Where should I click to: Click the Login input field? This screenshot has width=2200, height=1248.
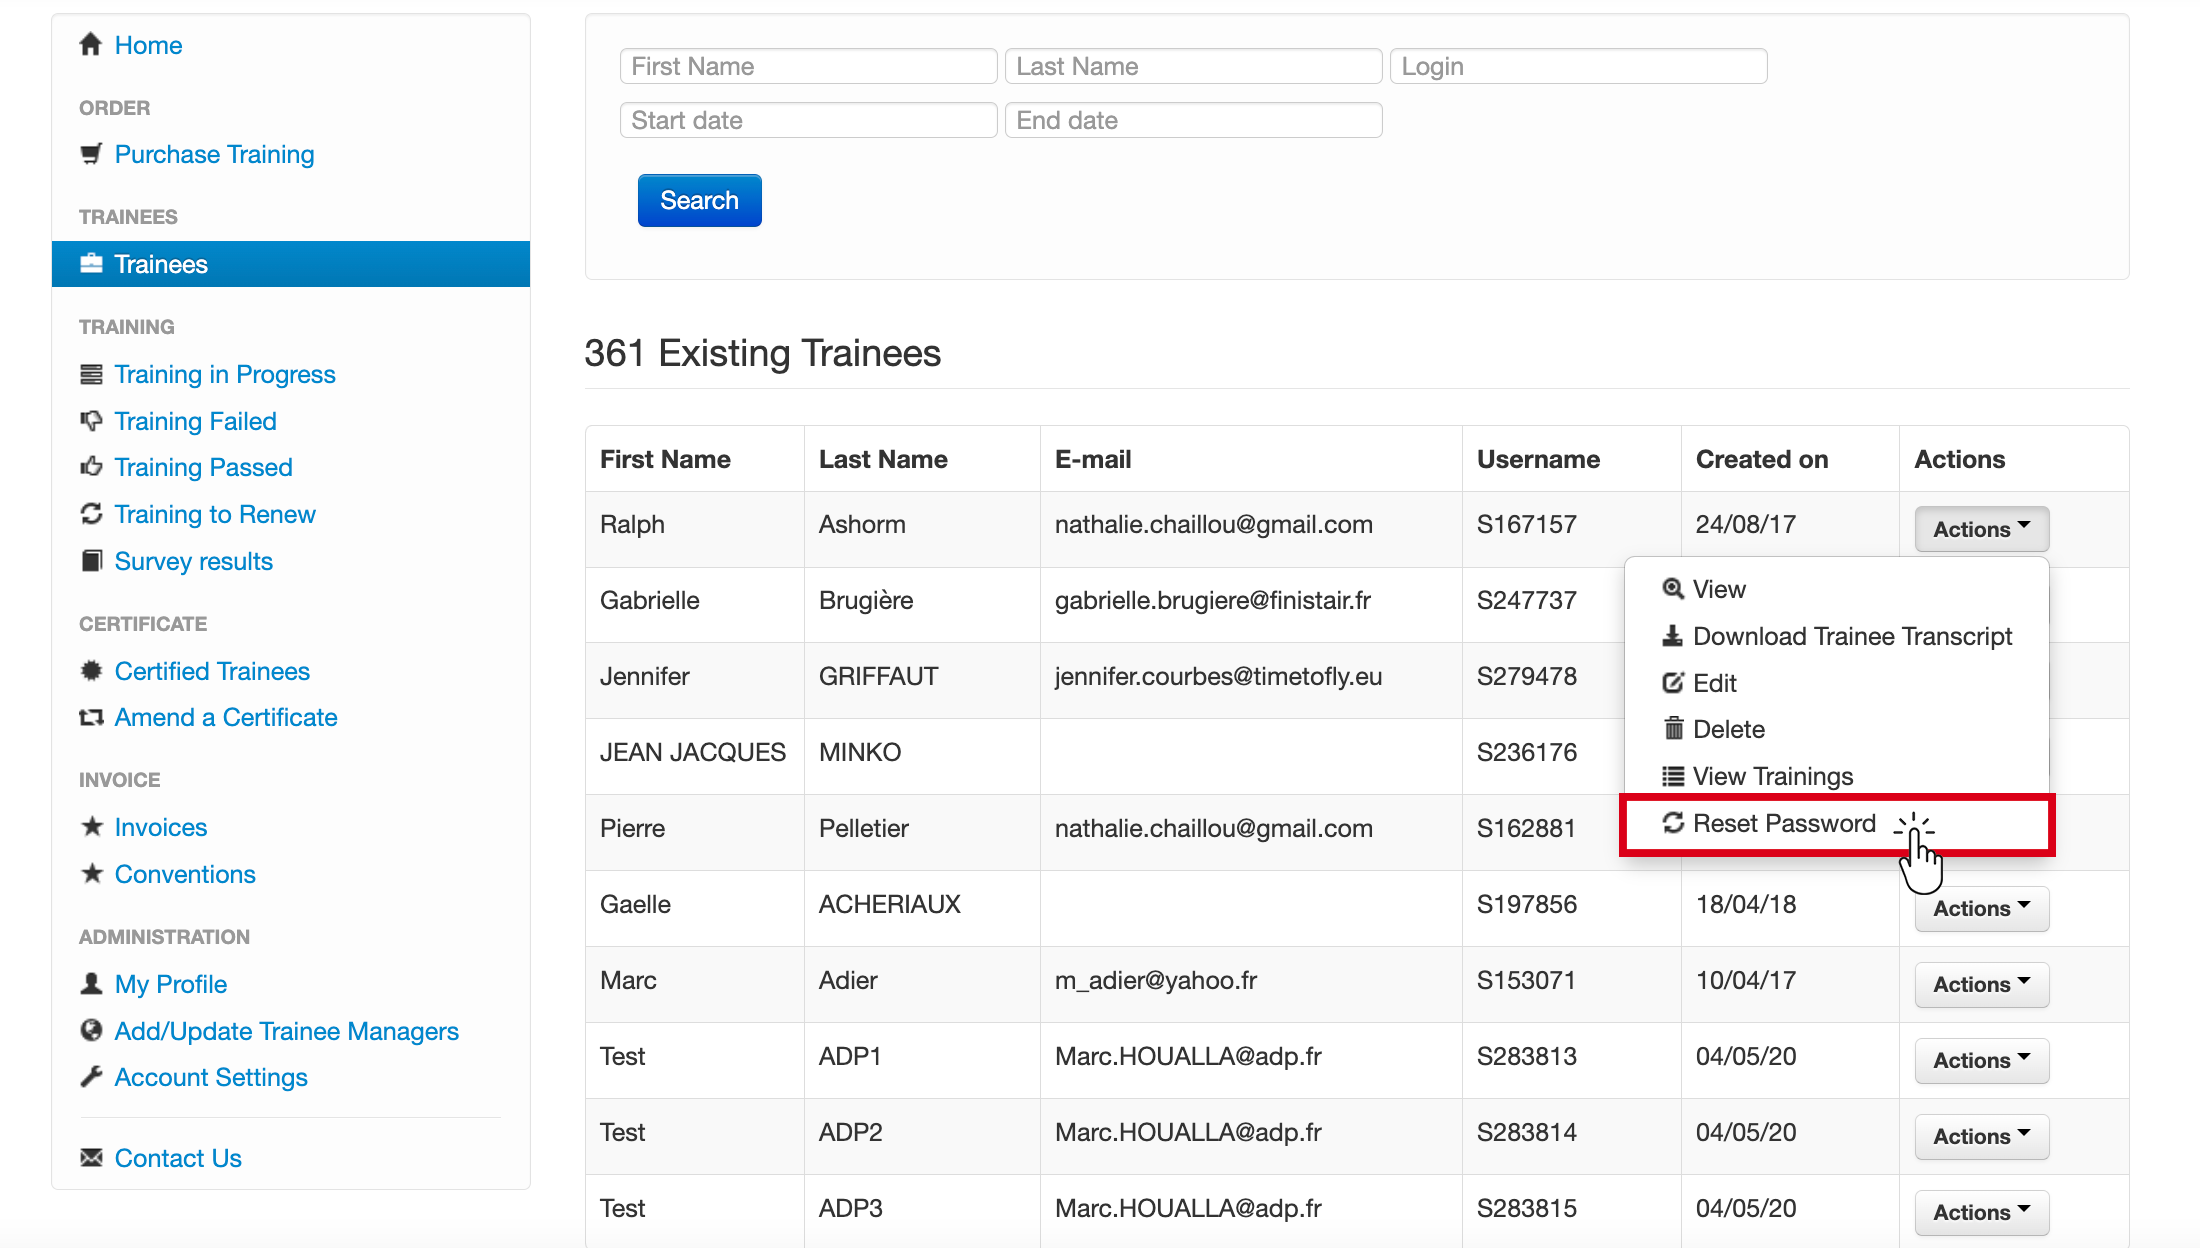(1578, 66)
